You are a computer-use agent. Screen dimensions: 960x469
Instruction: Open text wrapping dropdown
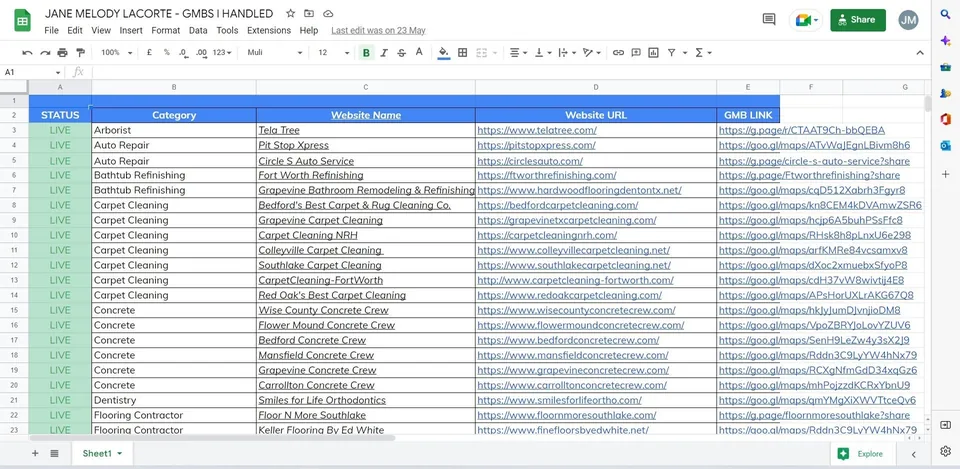coord(568,53)
